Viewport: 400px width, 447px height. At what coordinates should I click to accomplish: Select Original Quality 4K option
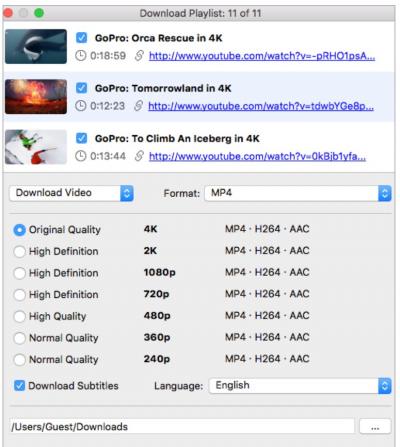click(x=19, y=230)
